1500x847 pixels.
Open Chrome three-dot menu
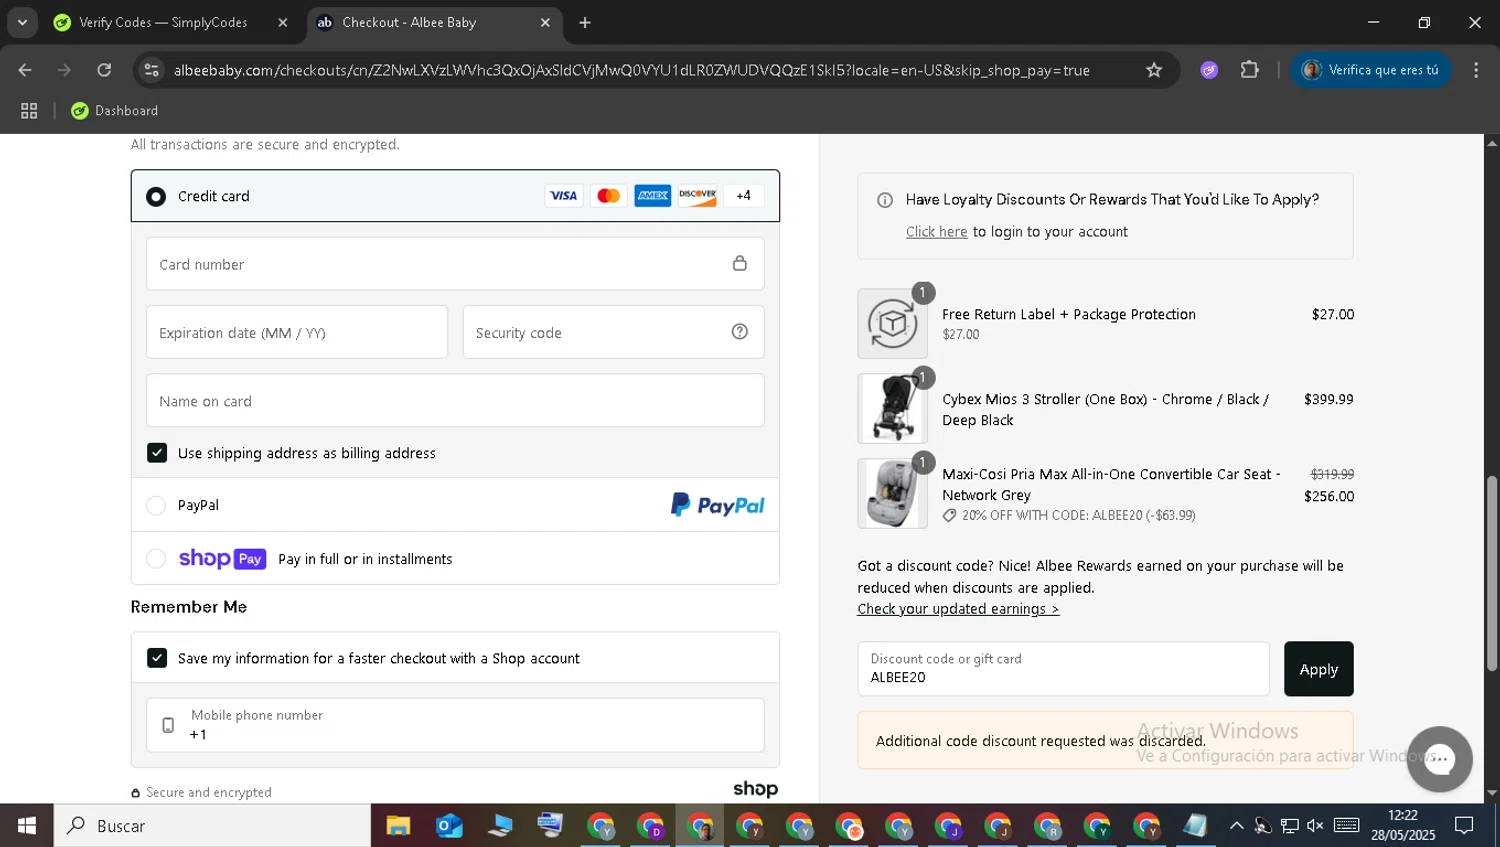pos(1476,70)
